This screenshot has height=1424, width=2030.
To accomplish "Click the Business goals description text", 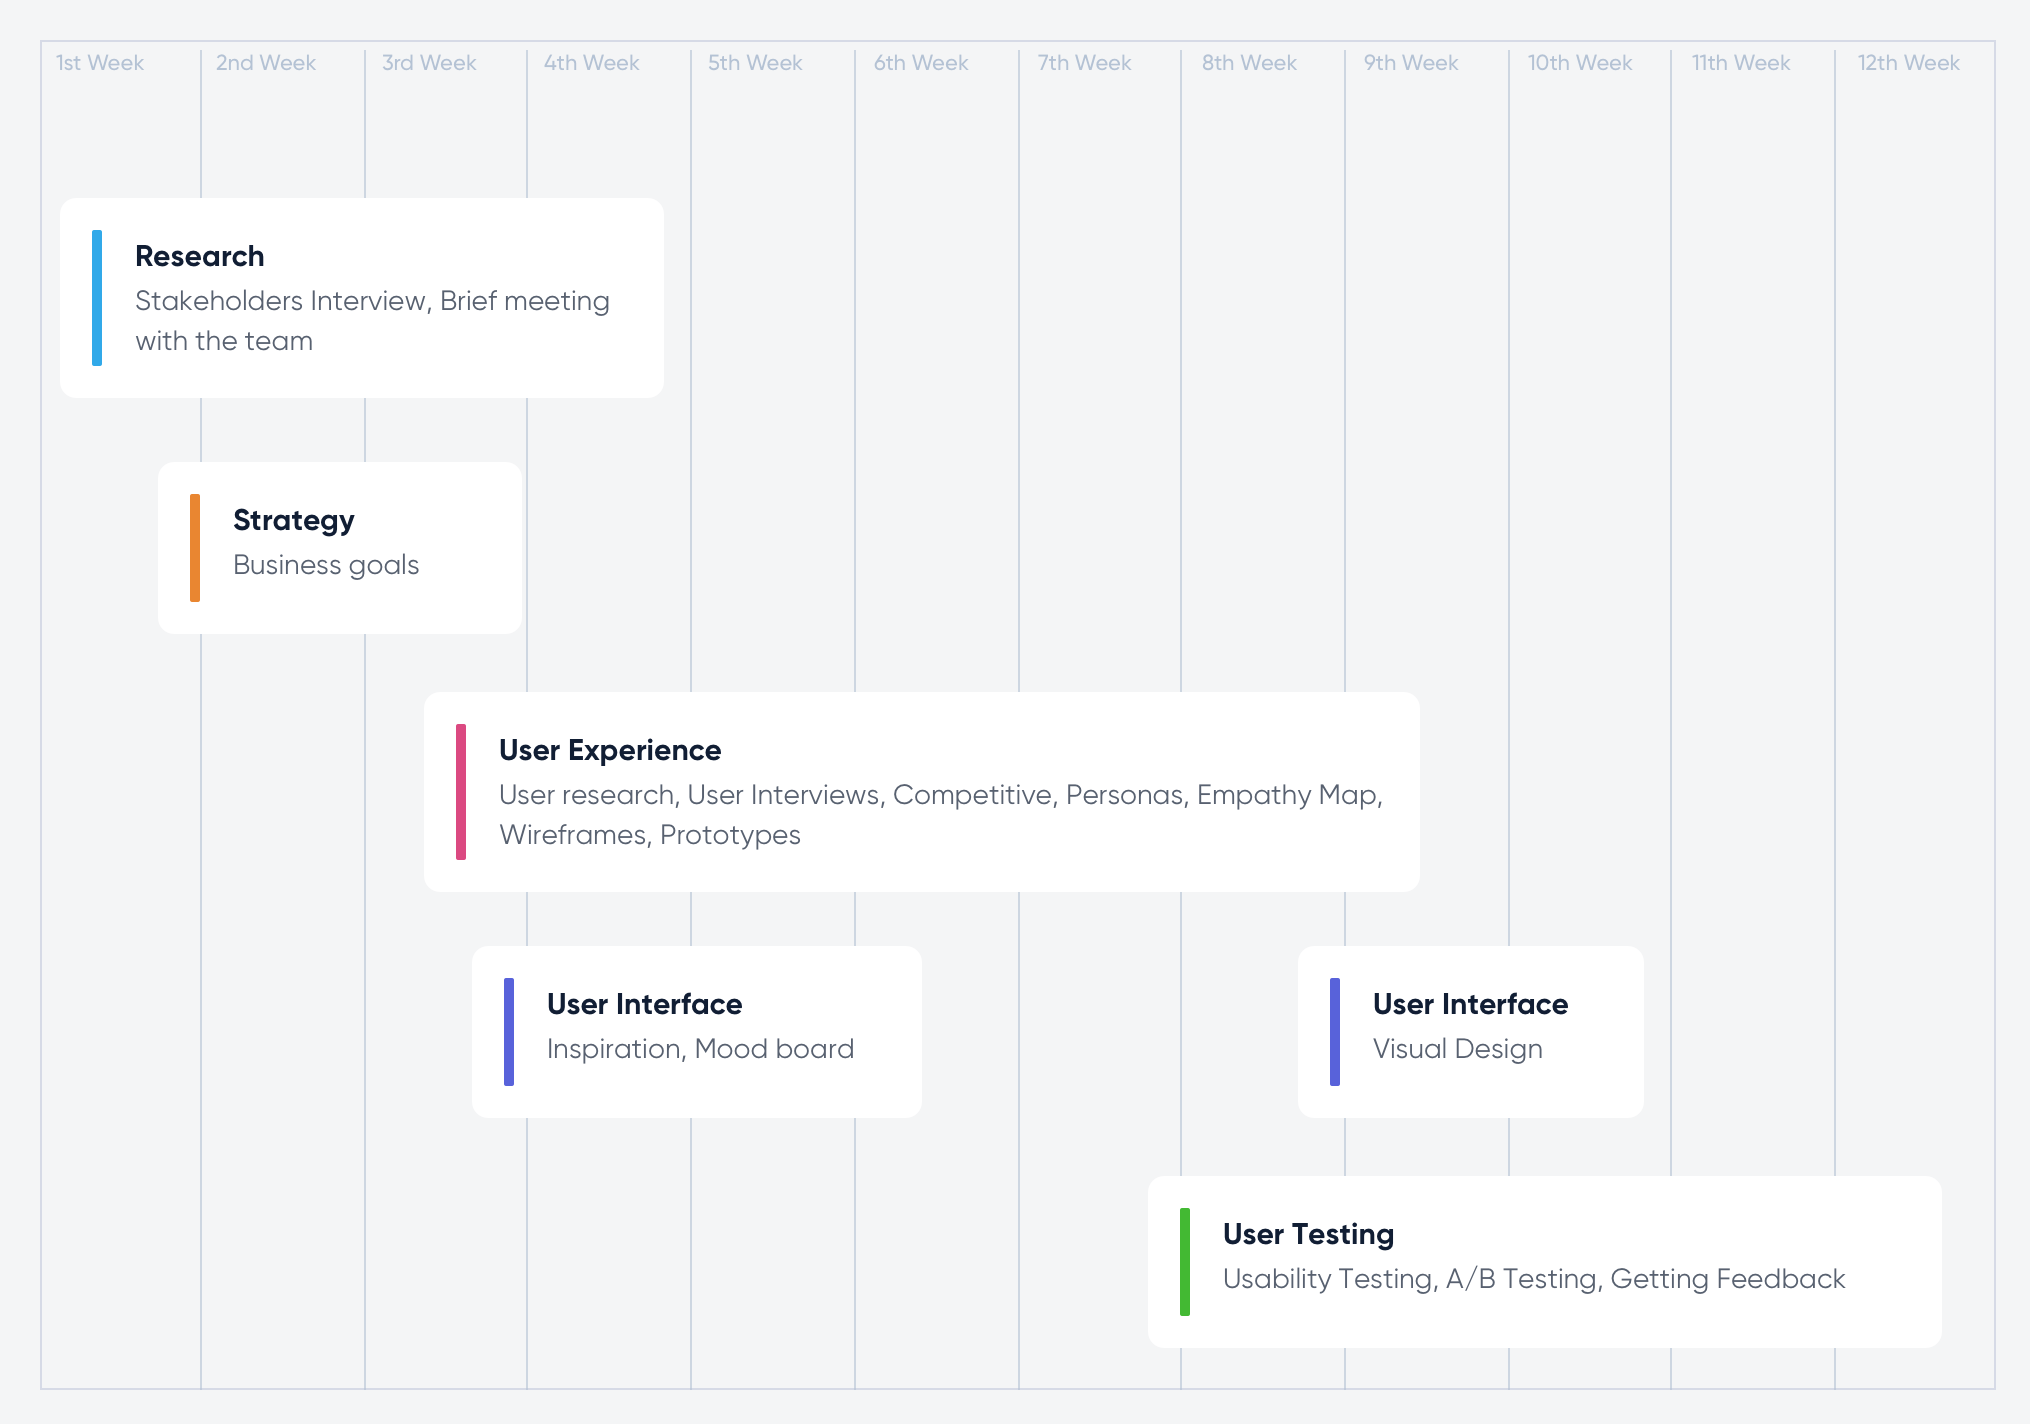I will pos(326,565).
